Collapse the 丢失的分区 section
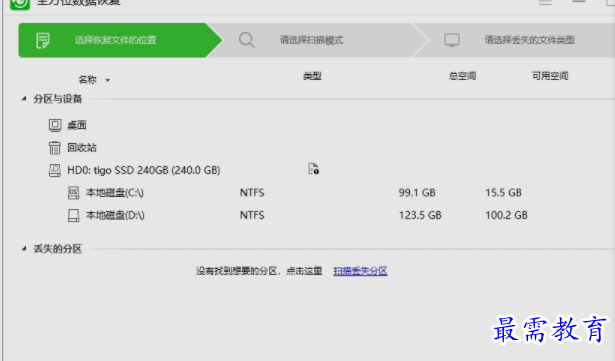The height and width of the screenshot is (361, 615). pyautogui.click(x=24, y=248)
